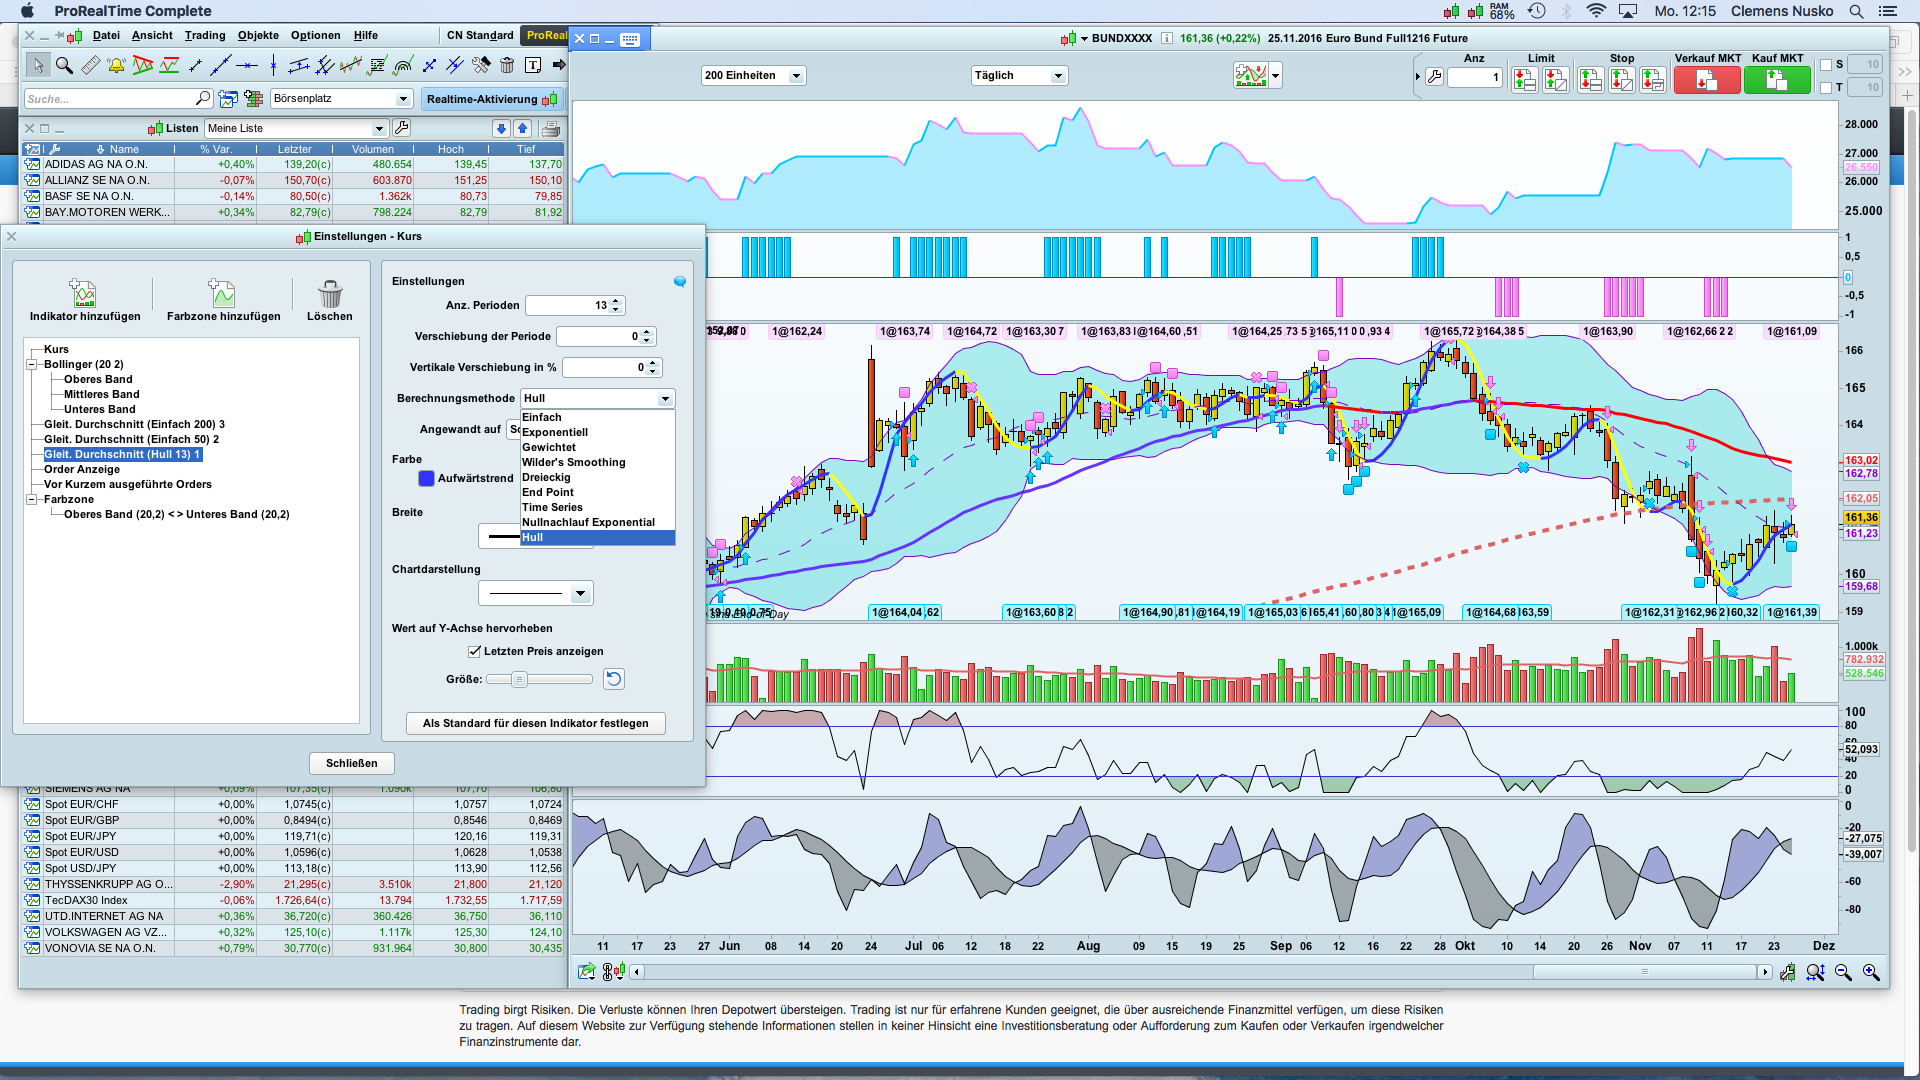Select the text annotation tool

pyautogui.click(x=533, y=66)
